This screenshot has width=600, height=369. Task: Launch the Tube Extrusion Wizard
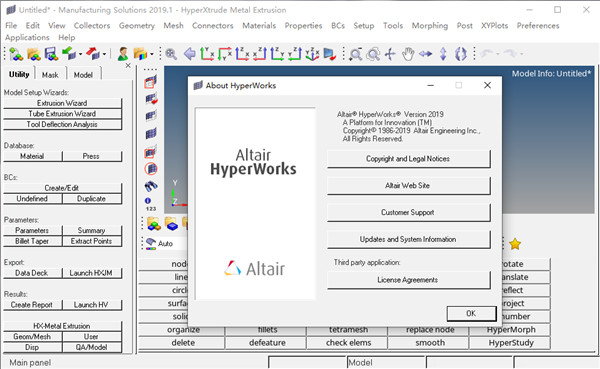[x=62, y=114]
